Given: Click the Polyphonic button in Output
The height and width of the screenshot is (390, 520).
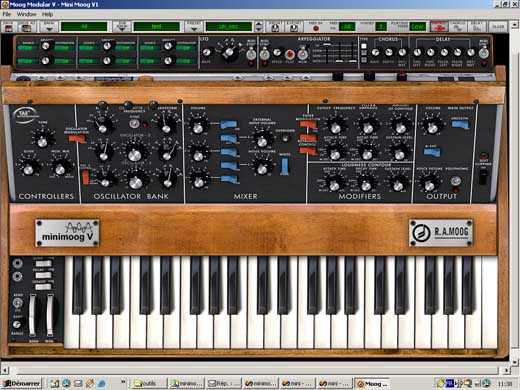Looking at the screenshot, I should pyautogui.click(x=456, y=181).
